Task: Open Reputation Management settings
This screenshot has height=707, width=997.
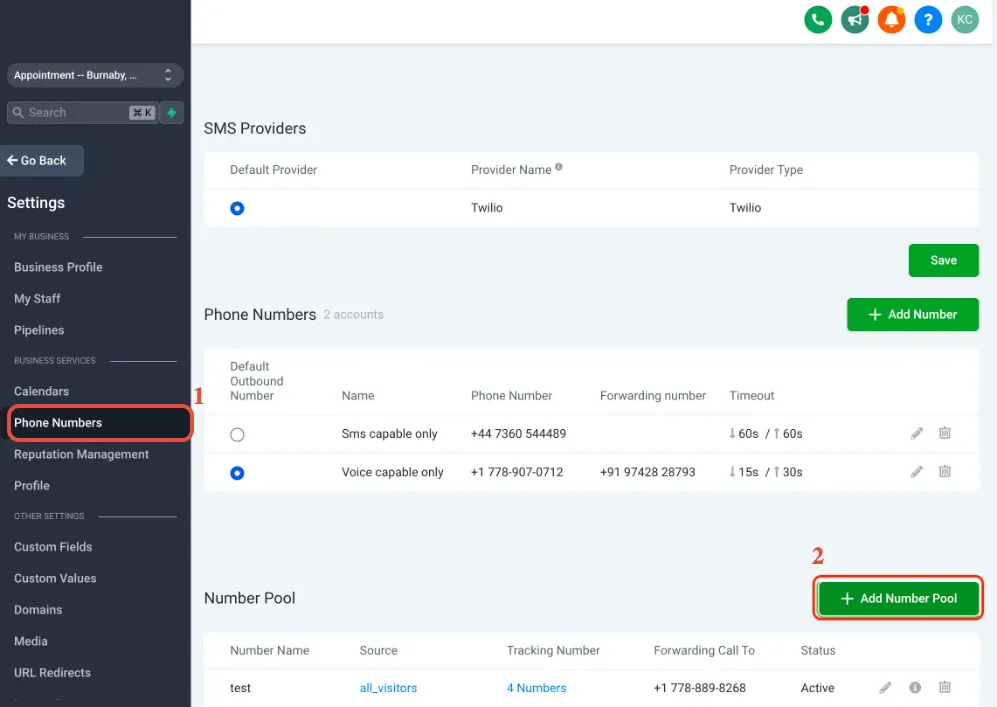Action: pyautogui.click(x=81, y=454)
